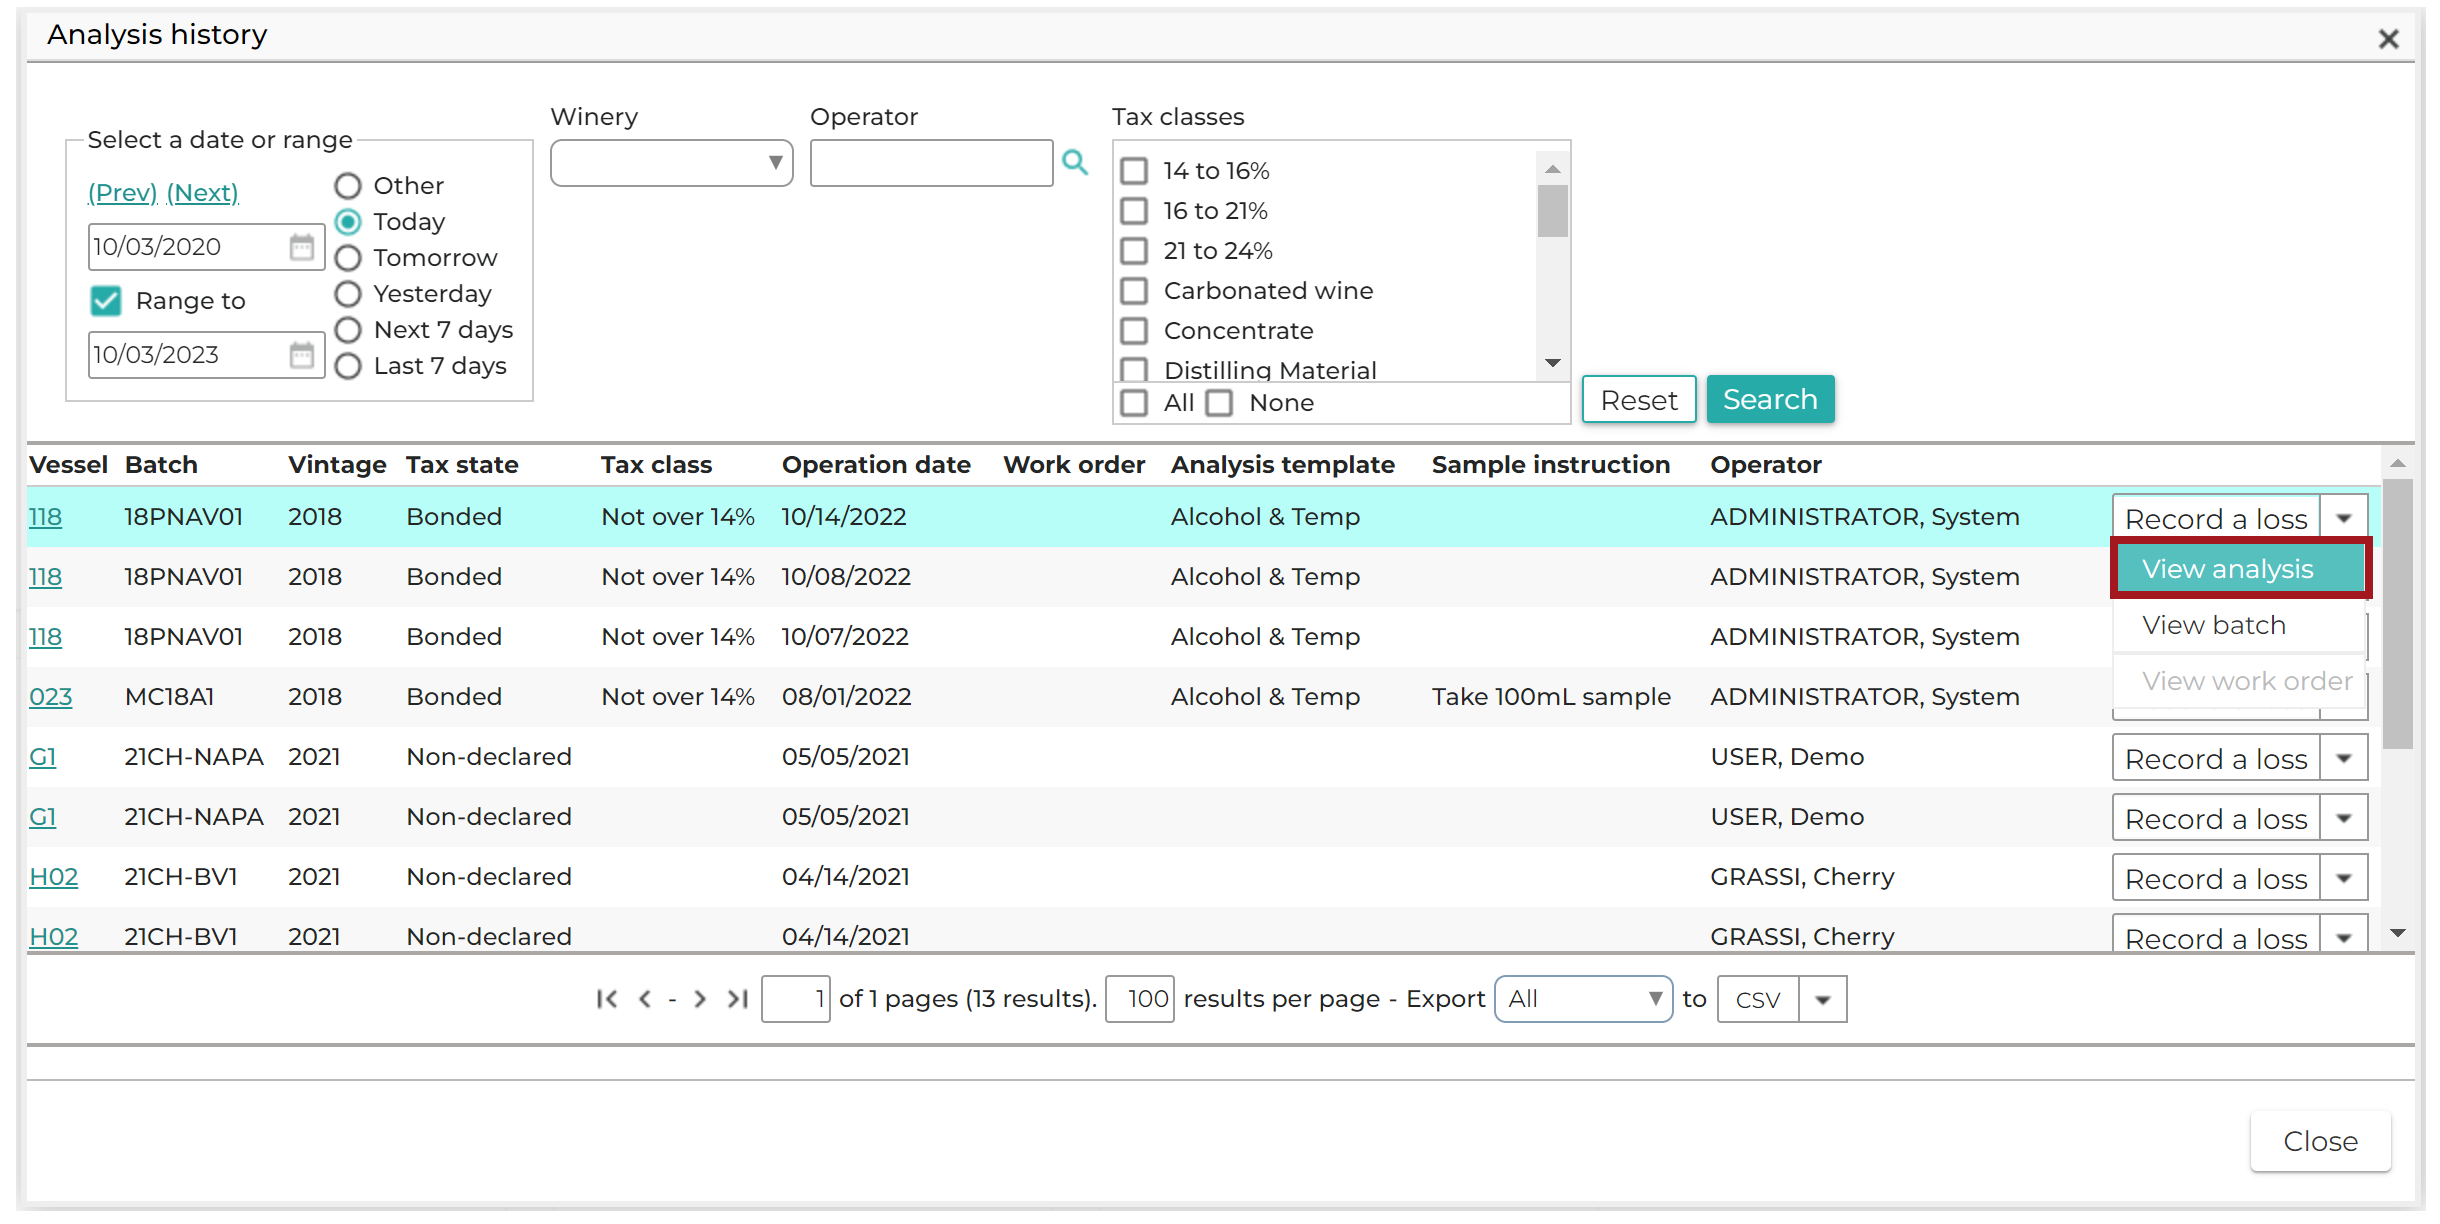Image resolution: width=2440 pixels, height=1224 pixels.
Task: Select the Yesterday radio button
Action: 348,294
